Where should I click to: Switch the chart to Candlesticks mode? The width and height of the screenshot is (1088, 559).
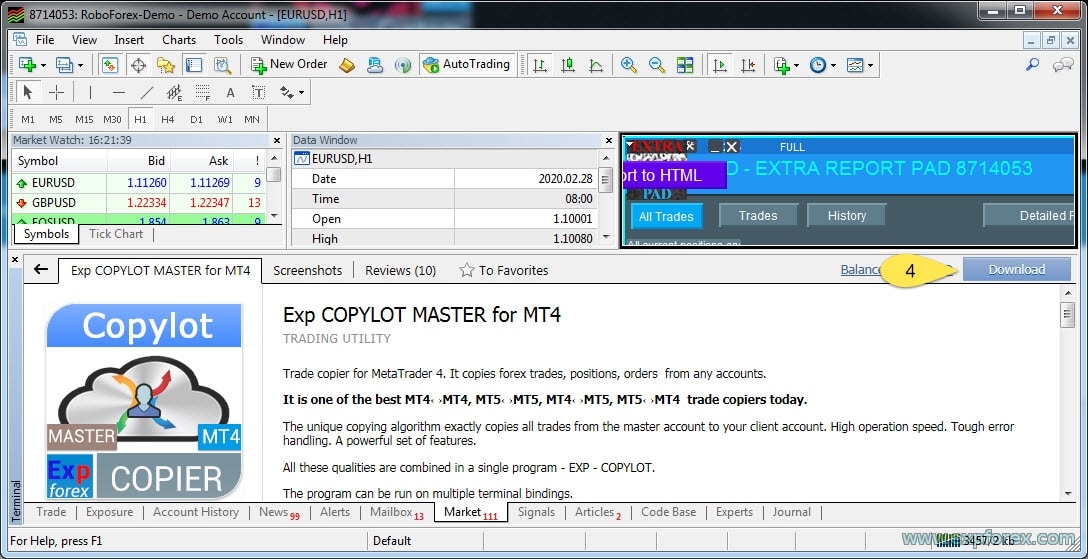[568, 65]
